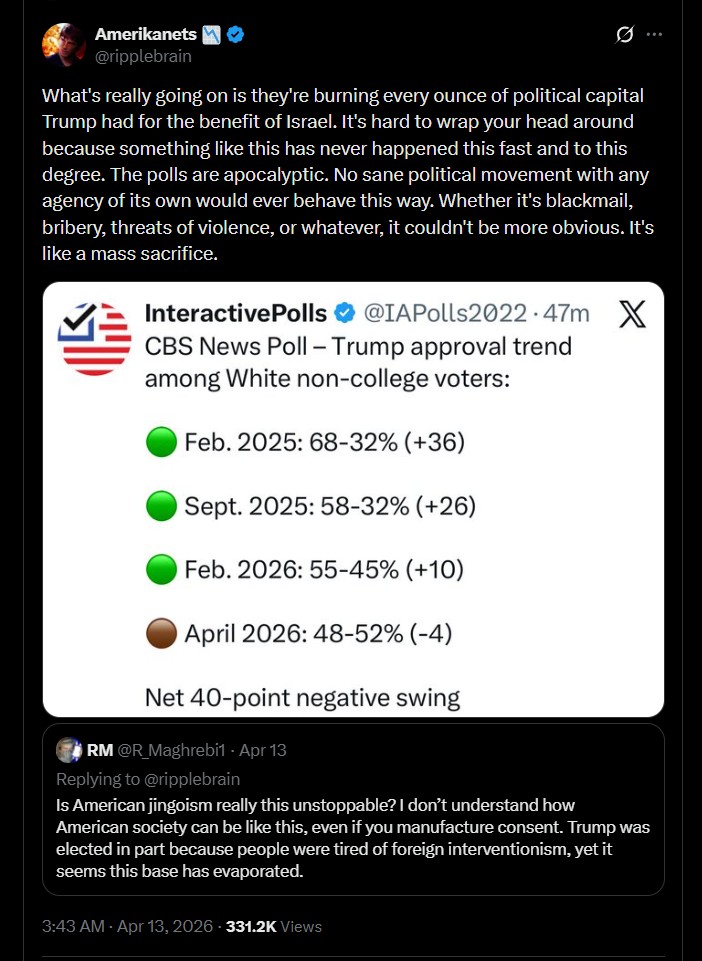Click the green circle beside Feb. 2025
Screen dimensions: 702x961
[x=162, y=442]
